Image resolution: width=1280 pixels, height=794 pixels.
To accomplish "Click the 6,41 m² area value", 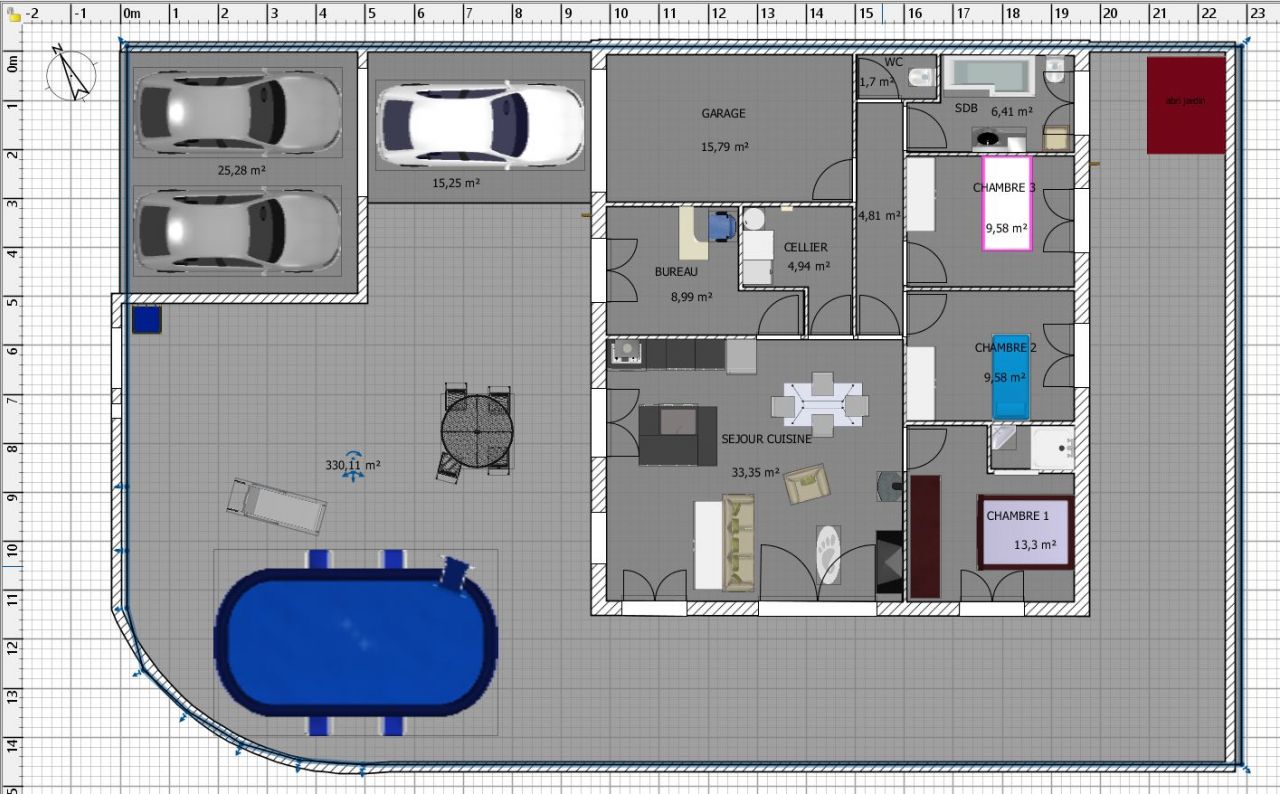I will [1012, 113].
